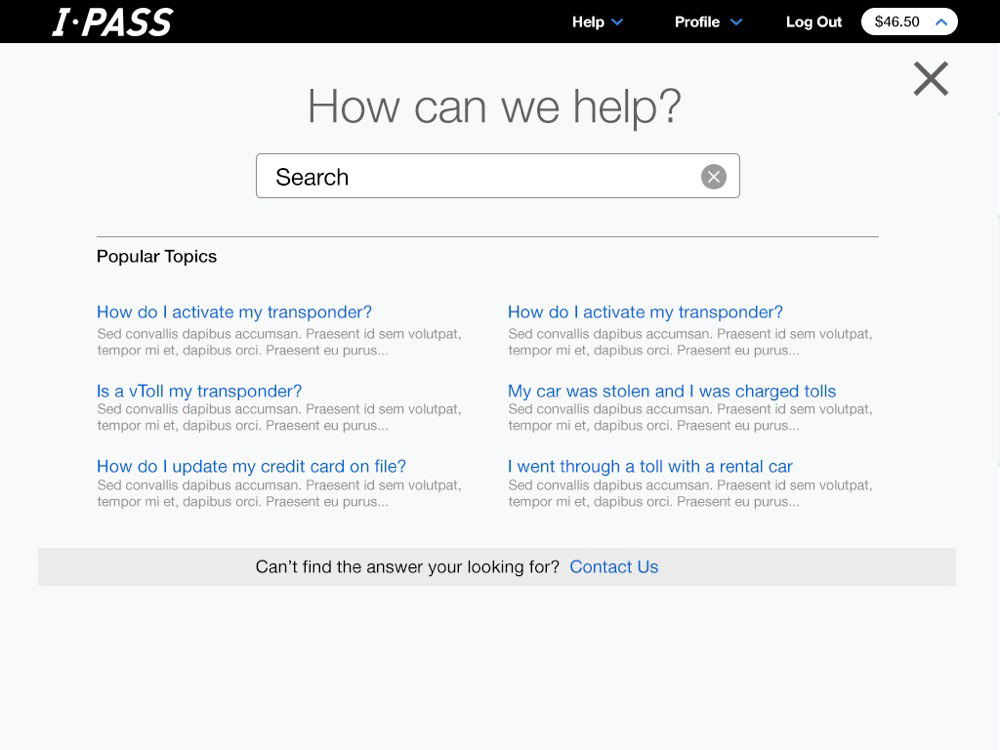
Task: Click description under 'I went through a toll with a rental car'
Action: [690, 493]
